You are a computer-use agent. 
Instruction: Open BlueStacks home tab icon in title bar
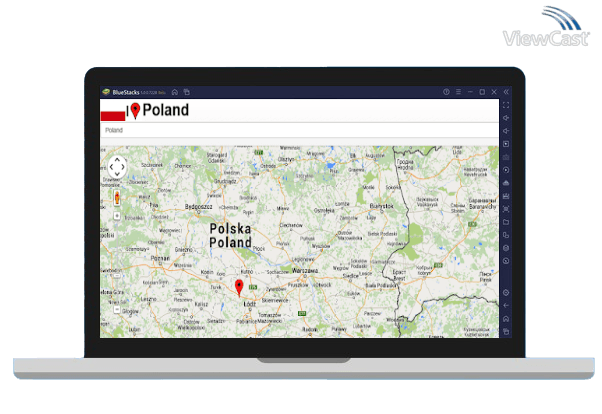pos(175,92)
